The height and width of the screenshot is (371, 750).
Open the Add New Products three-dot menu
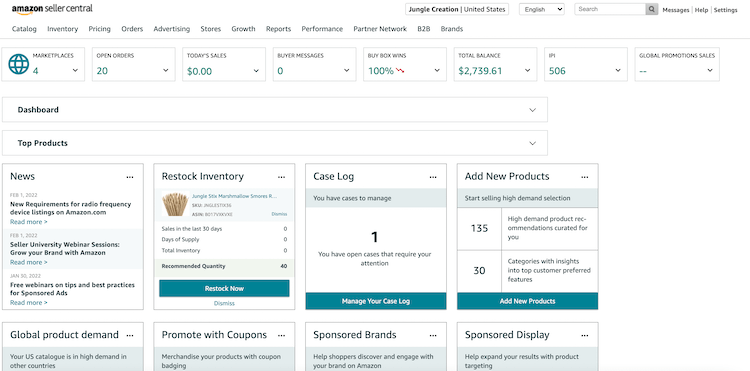(585, 177)
